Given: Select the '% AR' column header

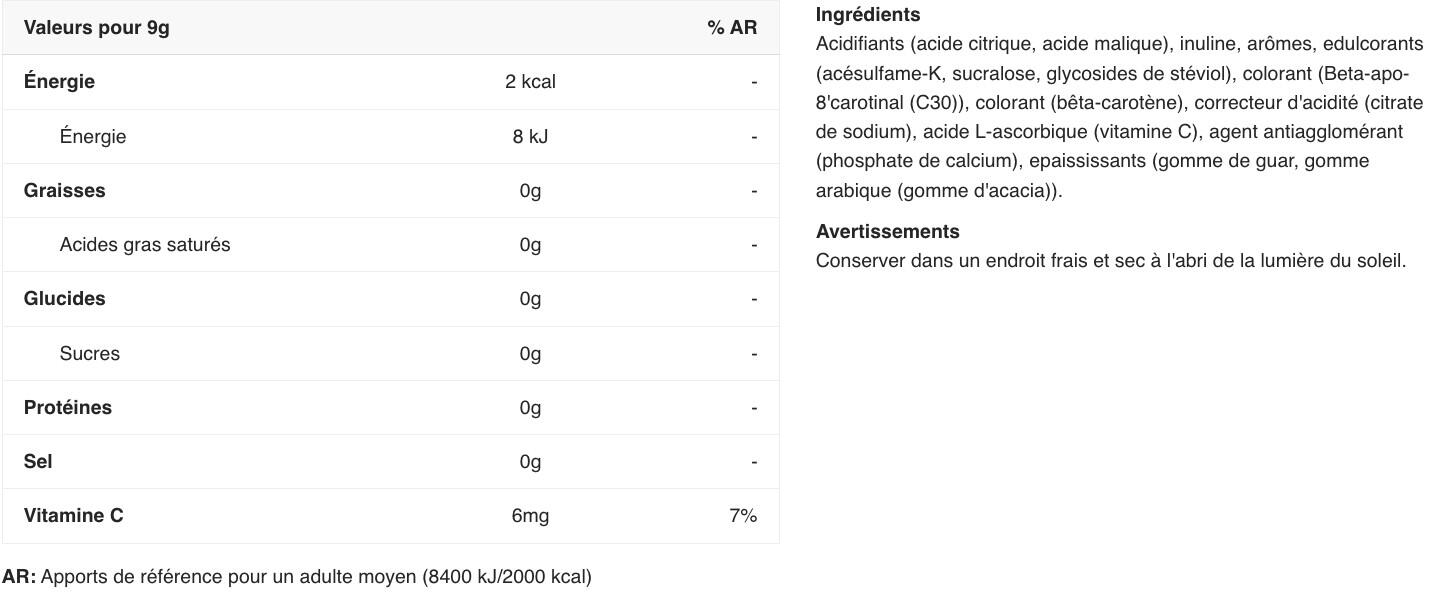Looking at the screenshot, I should [x=732, y=28].
